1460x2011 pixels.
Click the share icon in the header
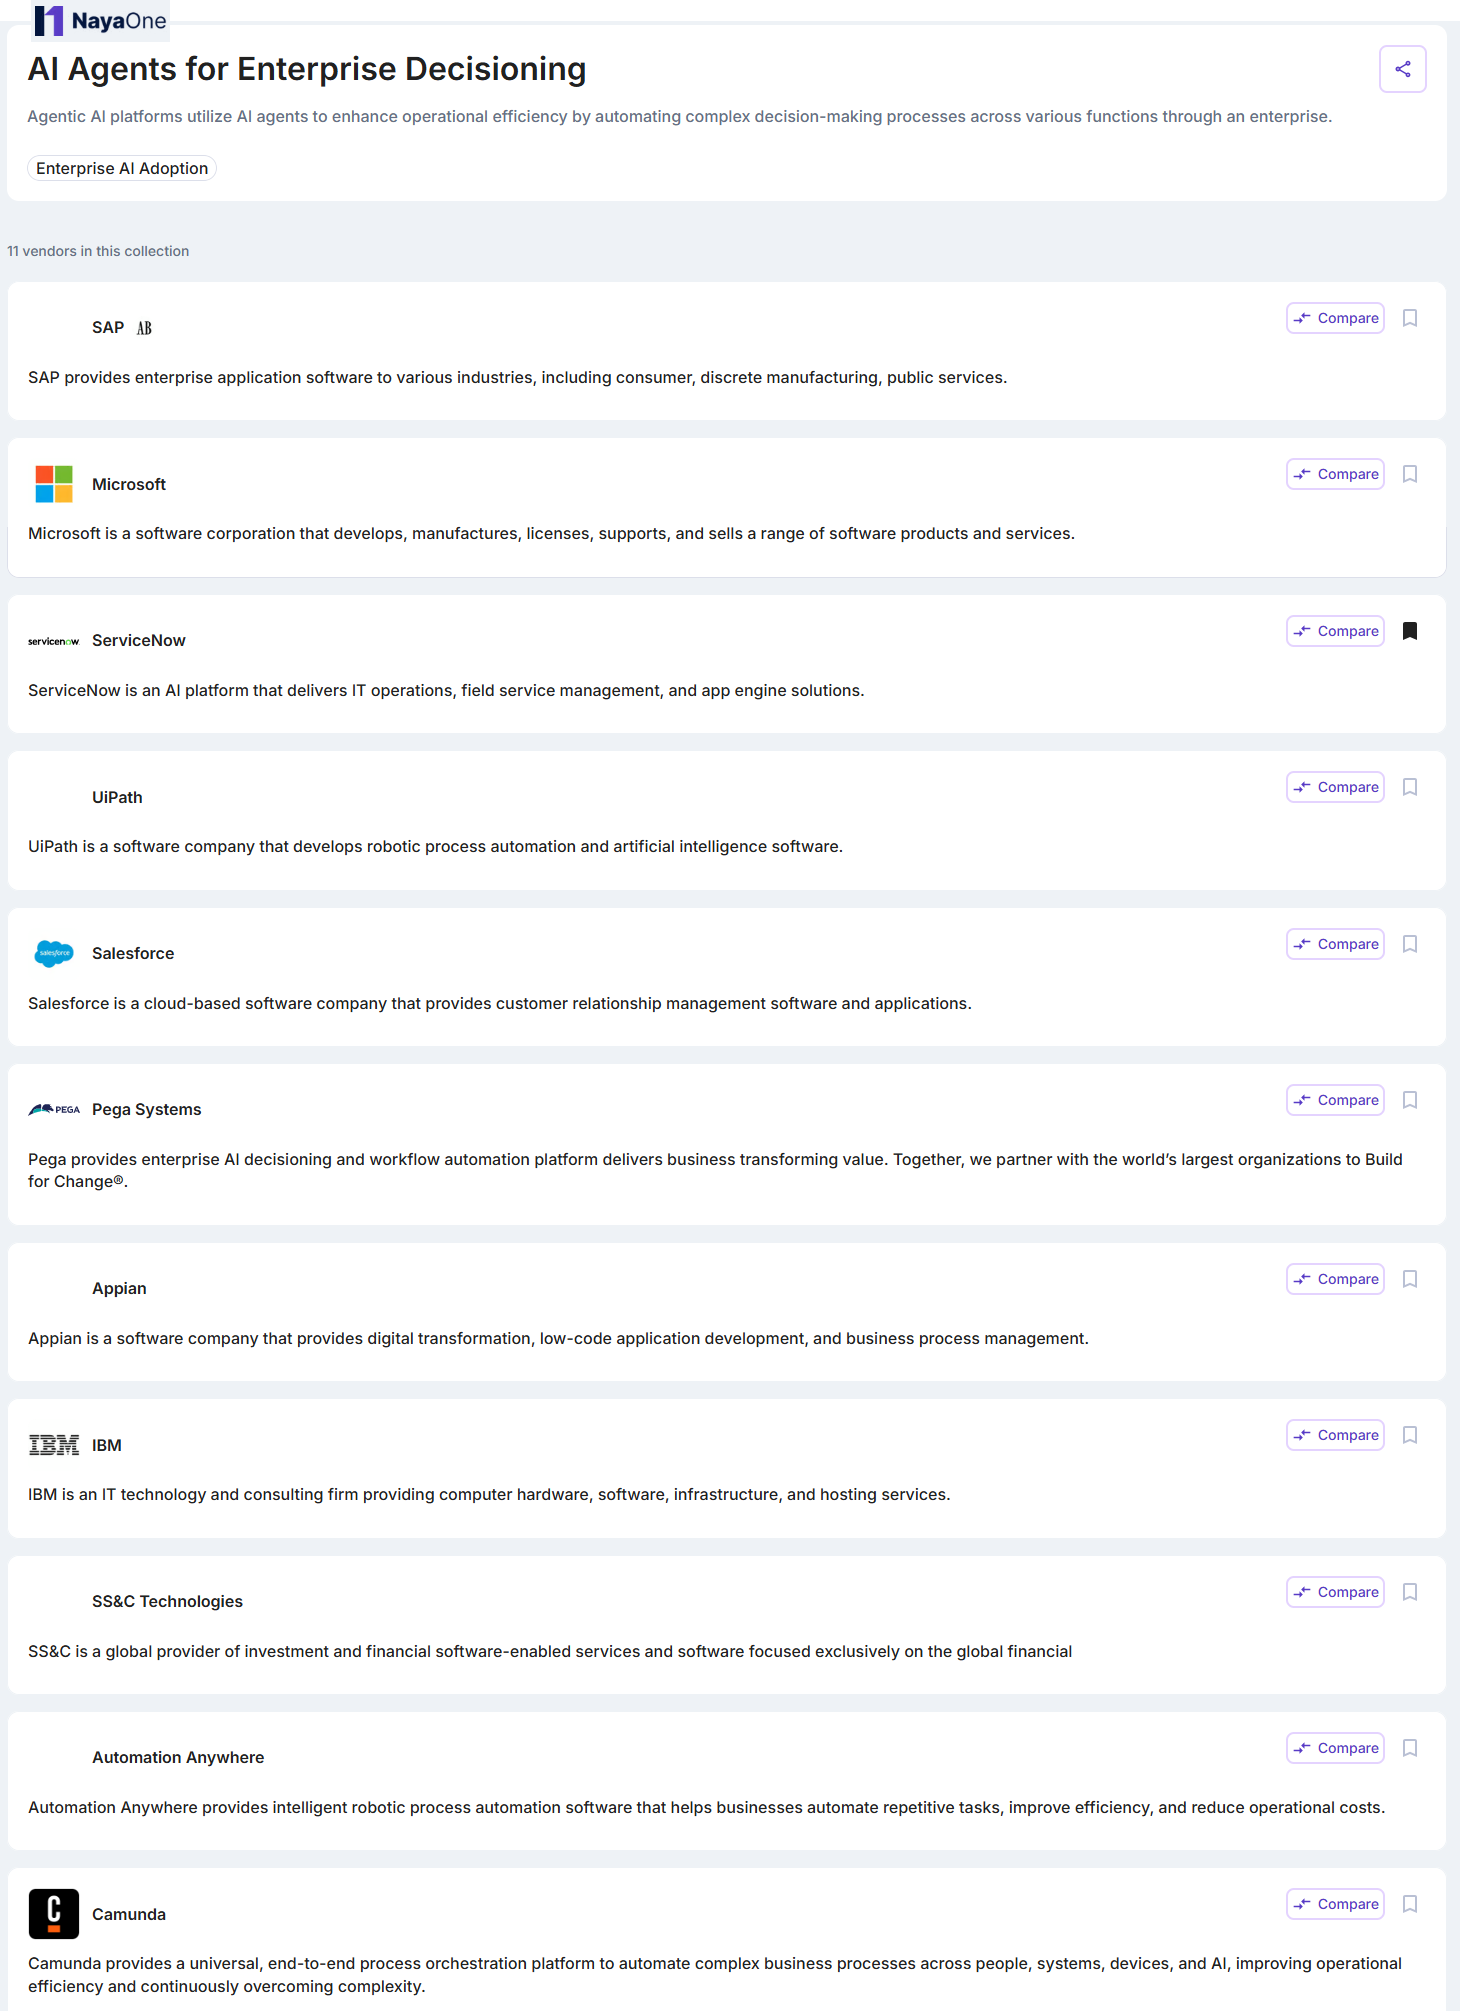1402,69
